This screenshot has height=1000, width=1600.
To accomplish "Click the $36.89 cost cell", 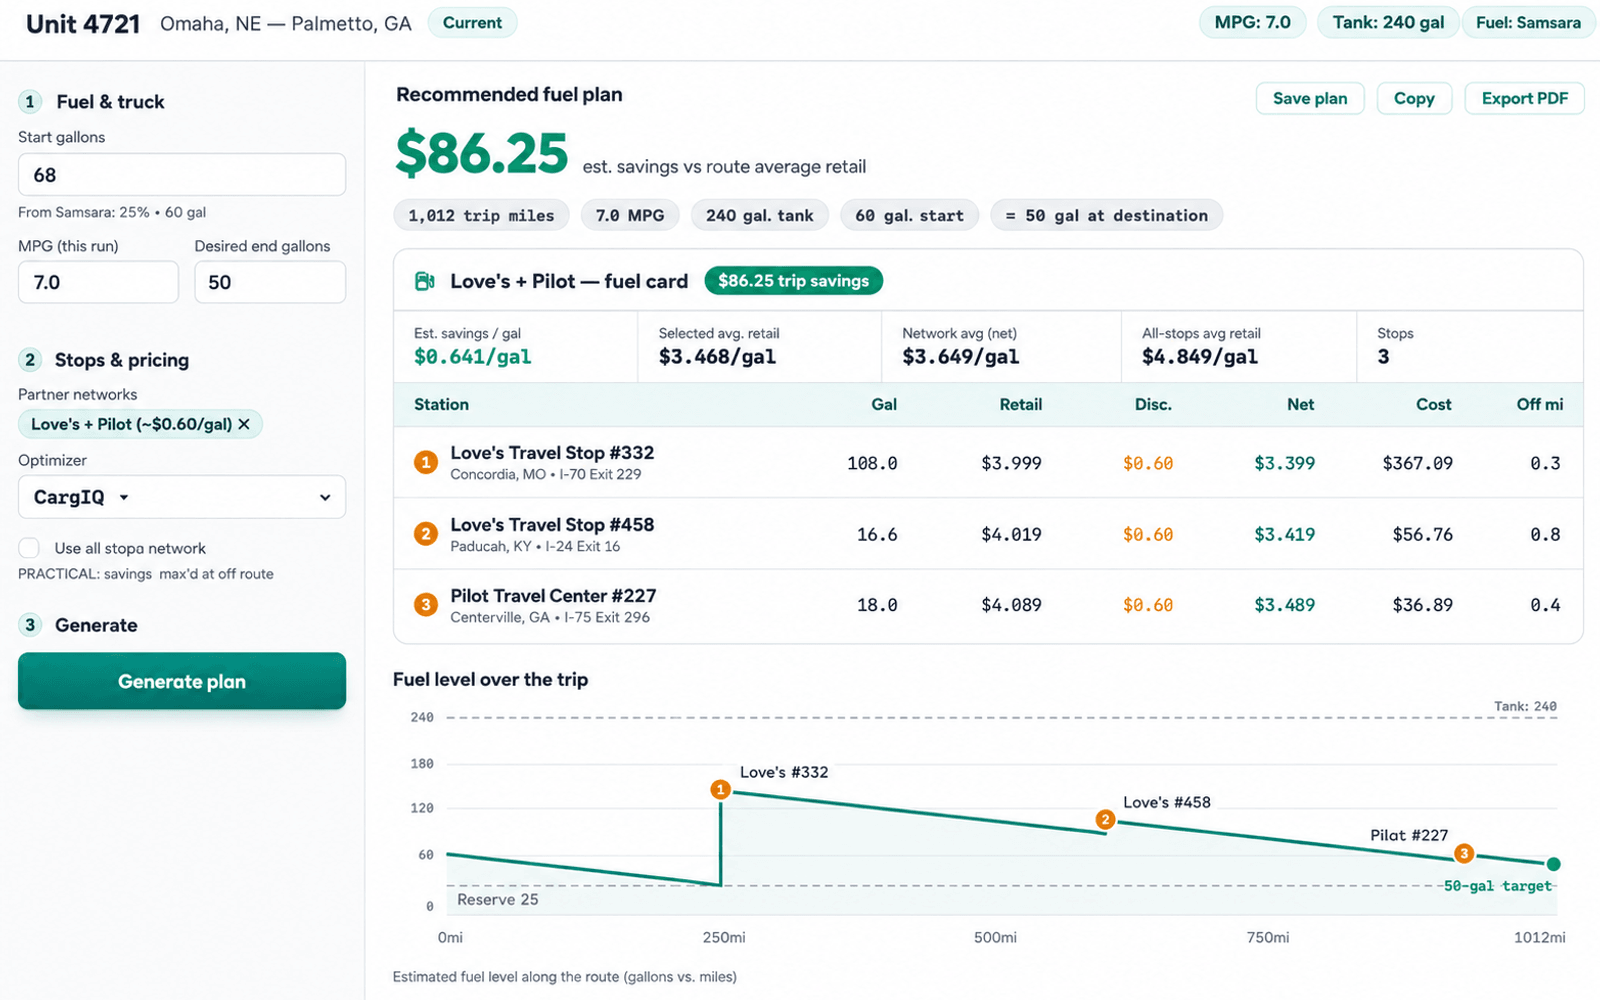I will 1422,605.
